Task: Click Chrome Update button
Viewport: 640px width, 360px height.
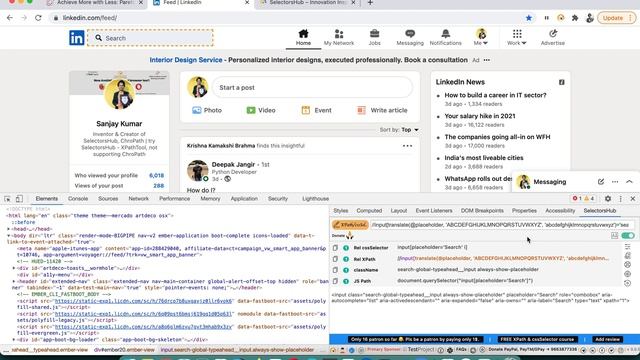Action: [616, 18]
